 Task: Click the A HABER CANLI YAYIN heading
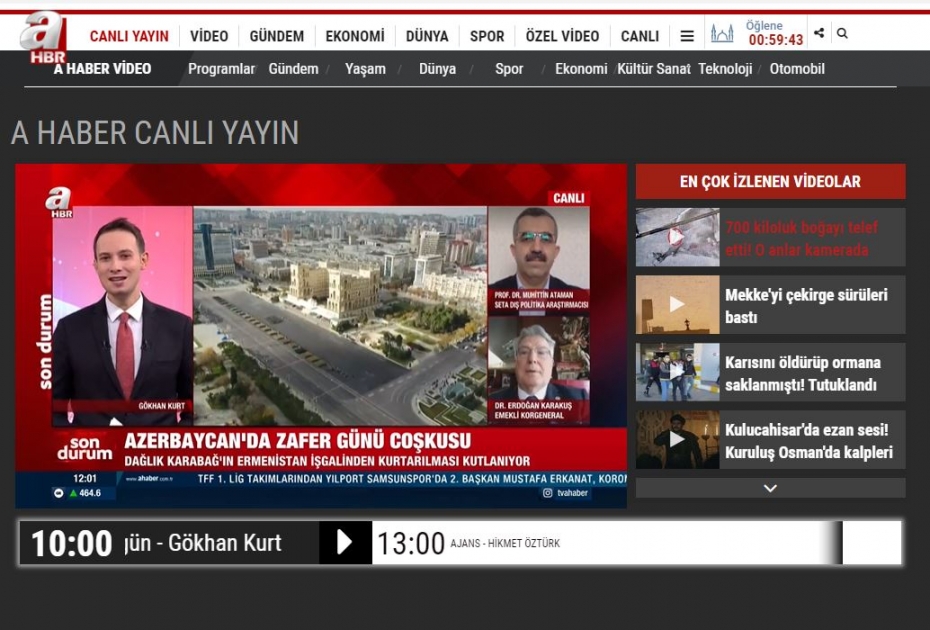155,132
